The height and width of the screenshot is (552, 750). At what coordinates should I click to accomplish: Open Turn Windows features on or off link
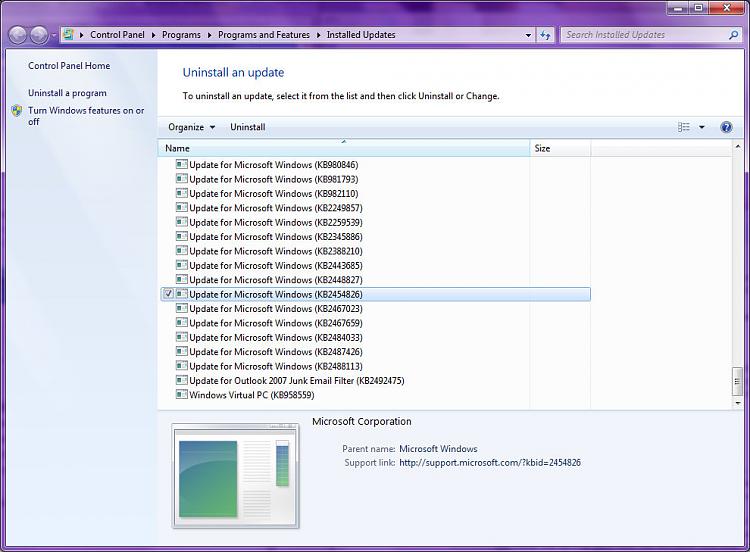pos(86,116)
